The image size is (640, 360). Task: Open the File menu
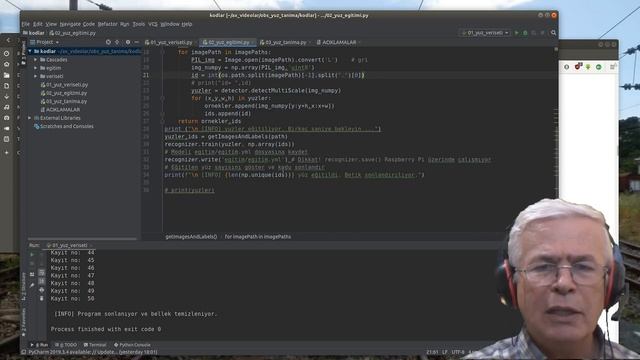tap(26, 24)
